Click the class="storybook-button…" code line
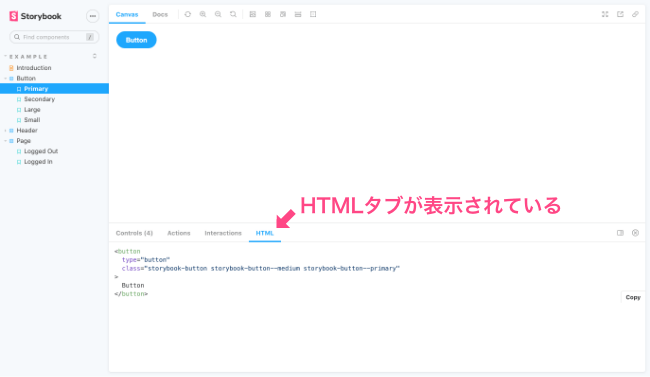The image size is (650, 377). click(x=261, y=268)
